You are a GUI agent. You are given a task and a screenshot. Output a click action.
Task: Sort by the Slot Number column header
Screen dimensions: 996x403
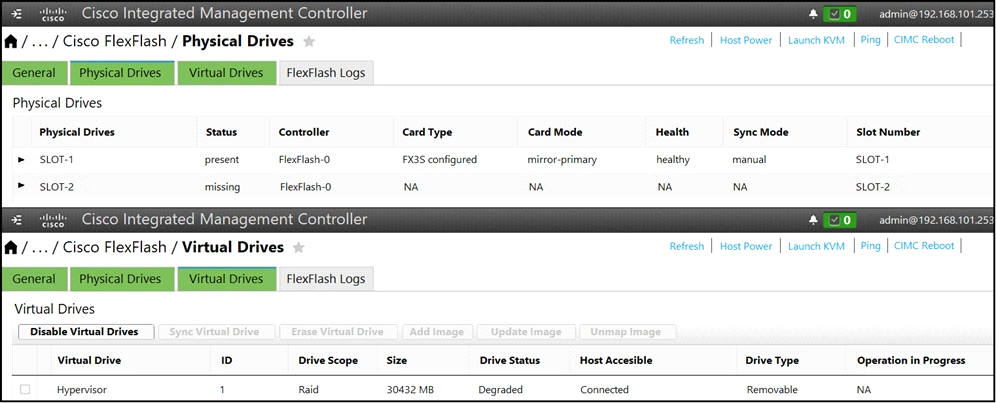[x=888, y=132]
